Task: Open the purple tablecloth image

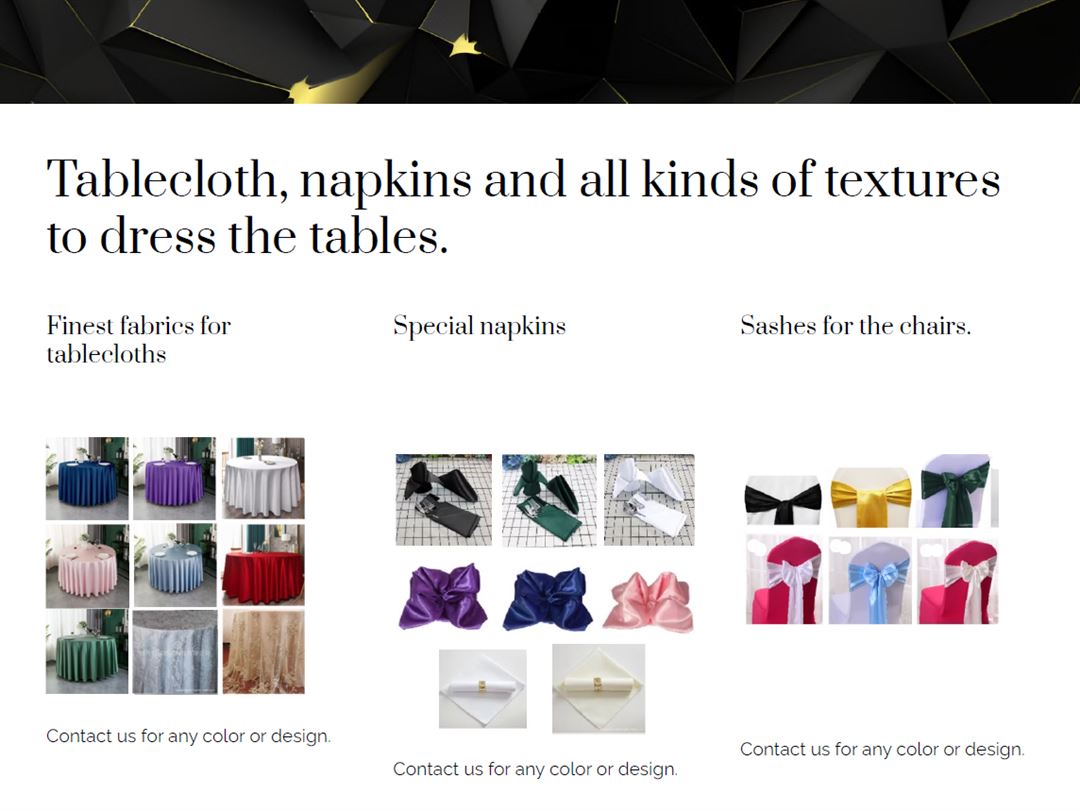Action: coord(174,478)
